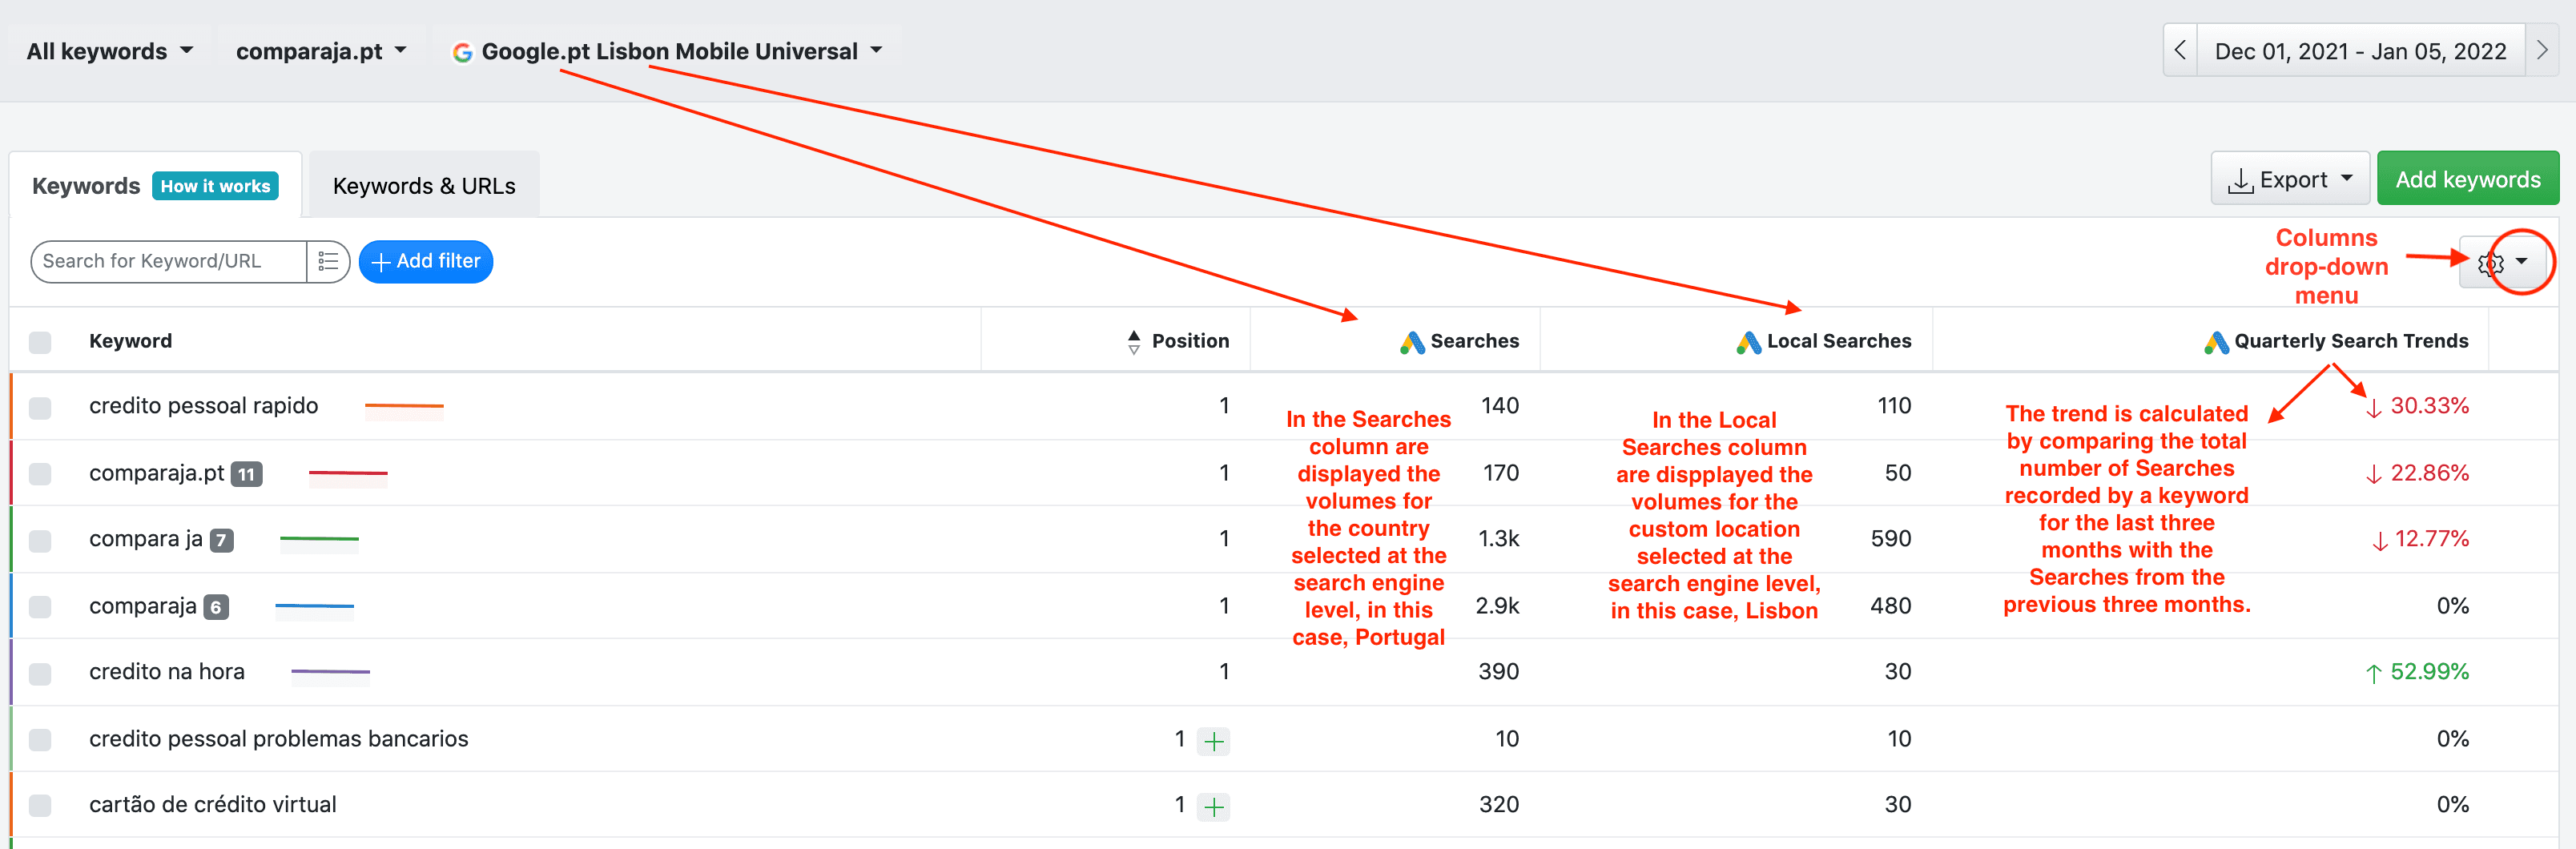
Task: Open credito pessoal problemas bancarios keyword
Action: [x=279, y=739]
